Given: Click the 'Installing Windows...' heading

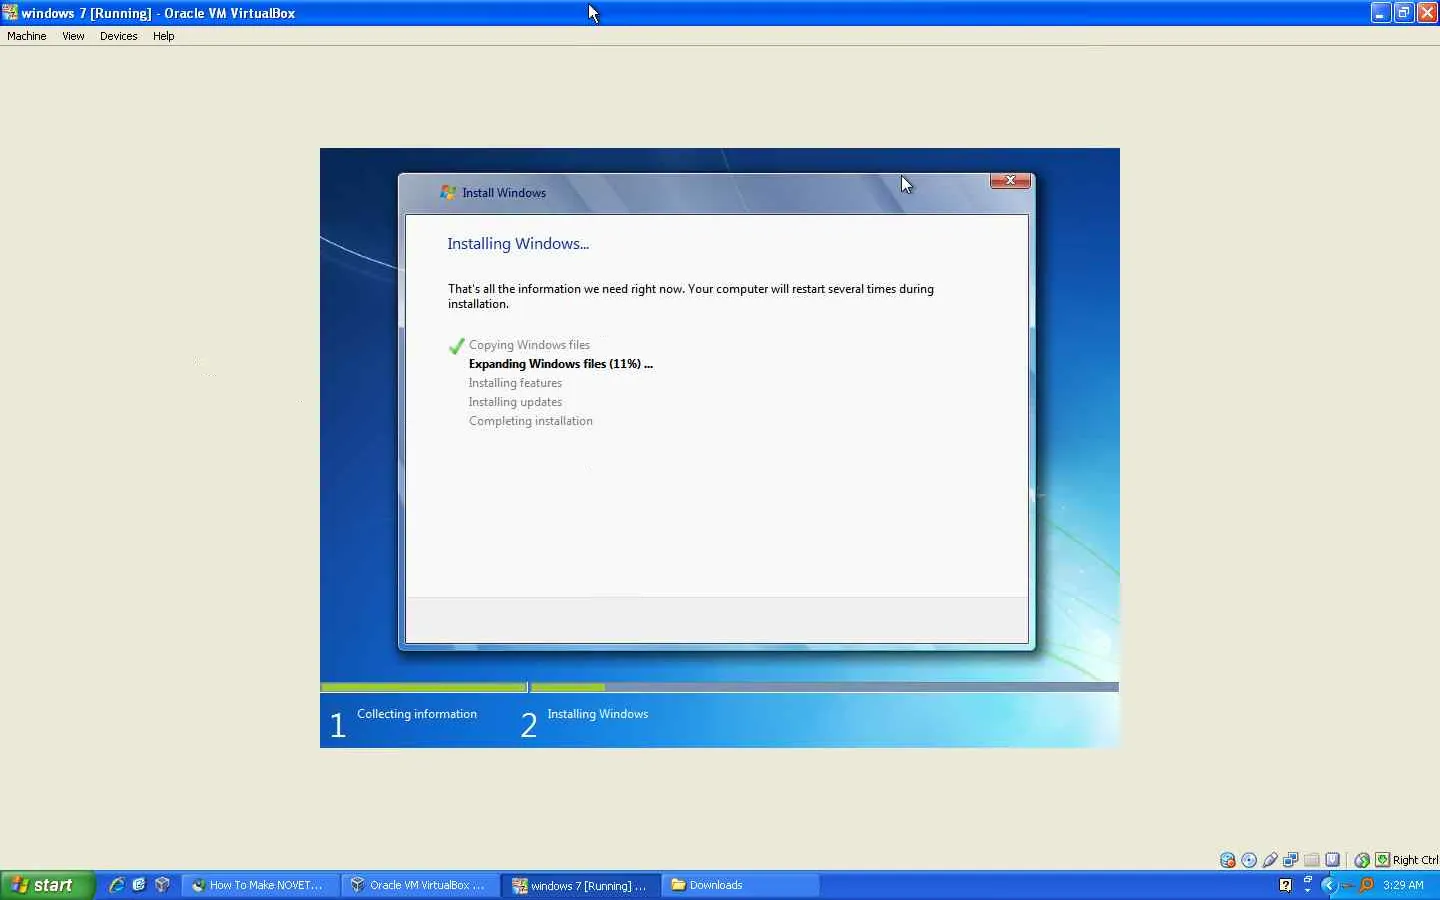Looking at the screenshot, I should 518,244.
